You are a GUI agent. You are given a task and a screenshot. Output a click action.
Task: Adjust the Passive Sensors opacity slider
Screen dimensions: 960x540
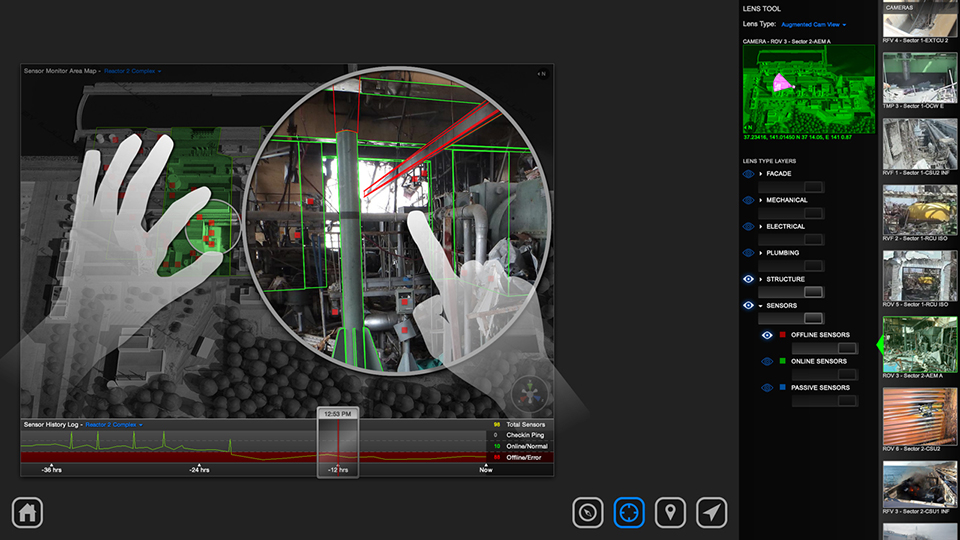pyautogui.click(x=825, y=400)
